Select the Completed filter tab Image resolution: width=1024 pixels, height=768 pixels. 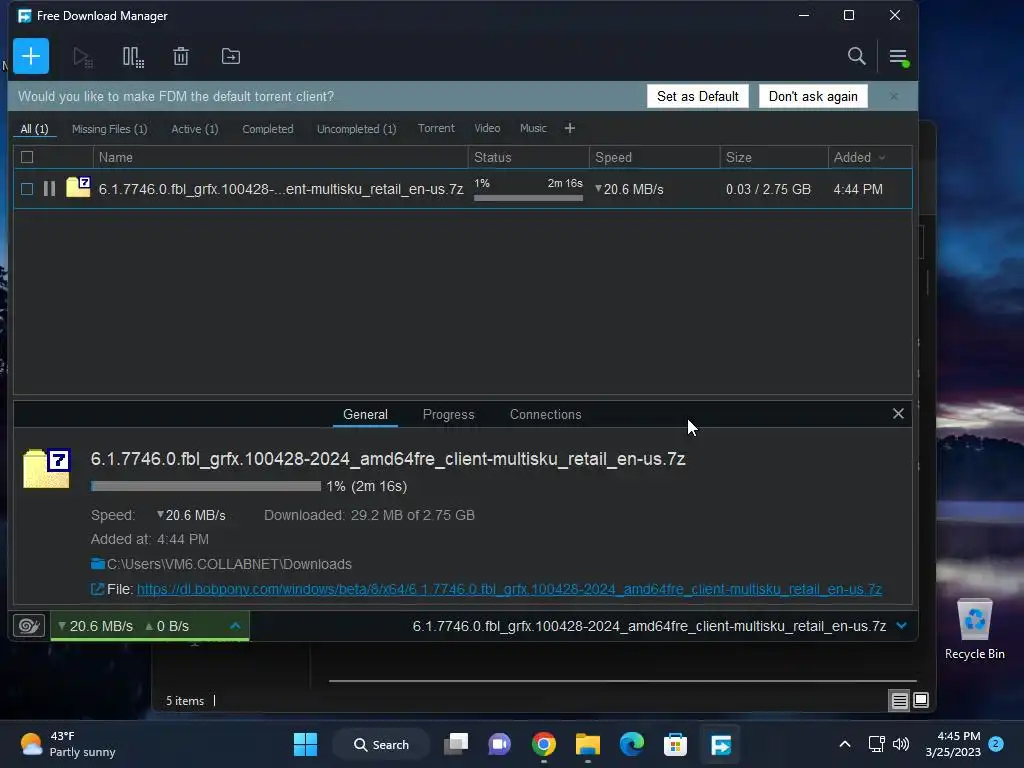click(x=268, y=129)
